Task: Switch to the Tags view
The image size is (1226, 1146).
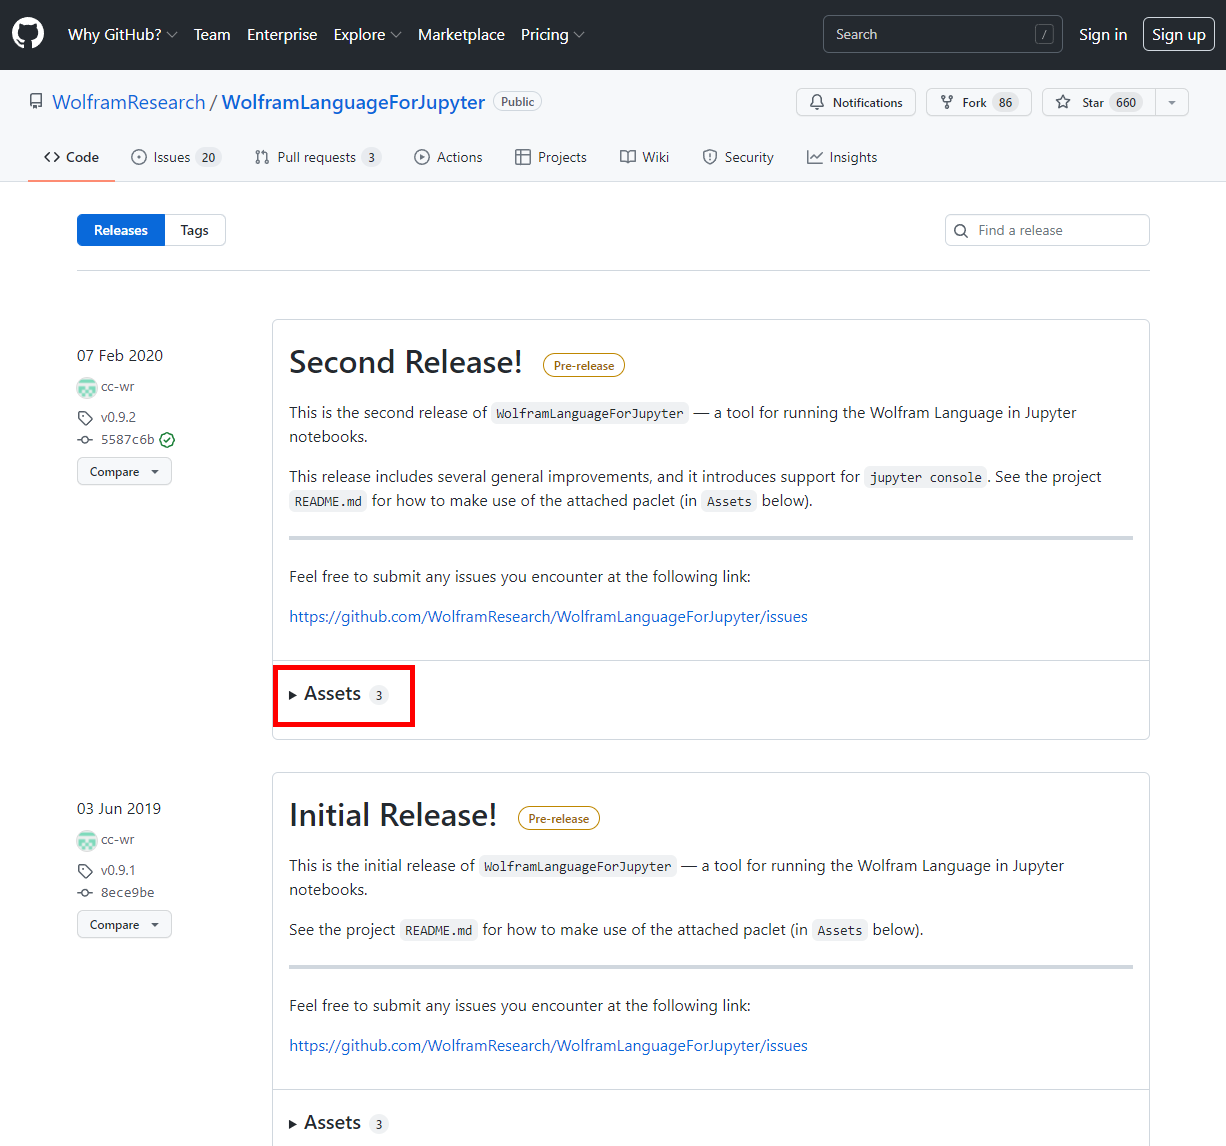Action: (x=195, y=230)
